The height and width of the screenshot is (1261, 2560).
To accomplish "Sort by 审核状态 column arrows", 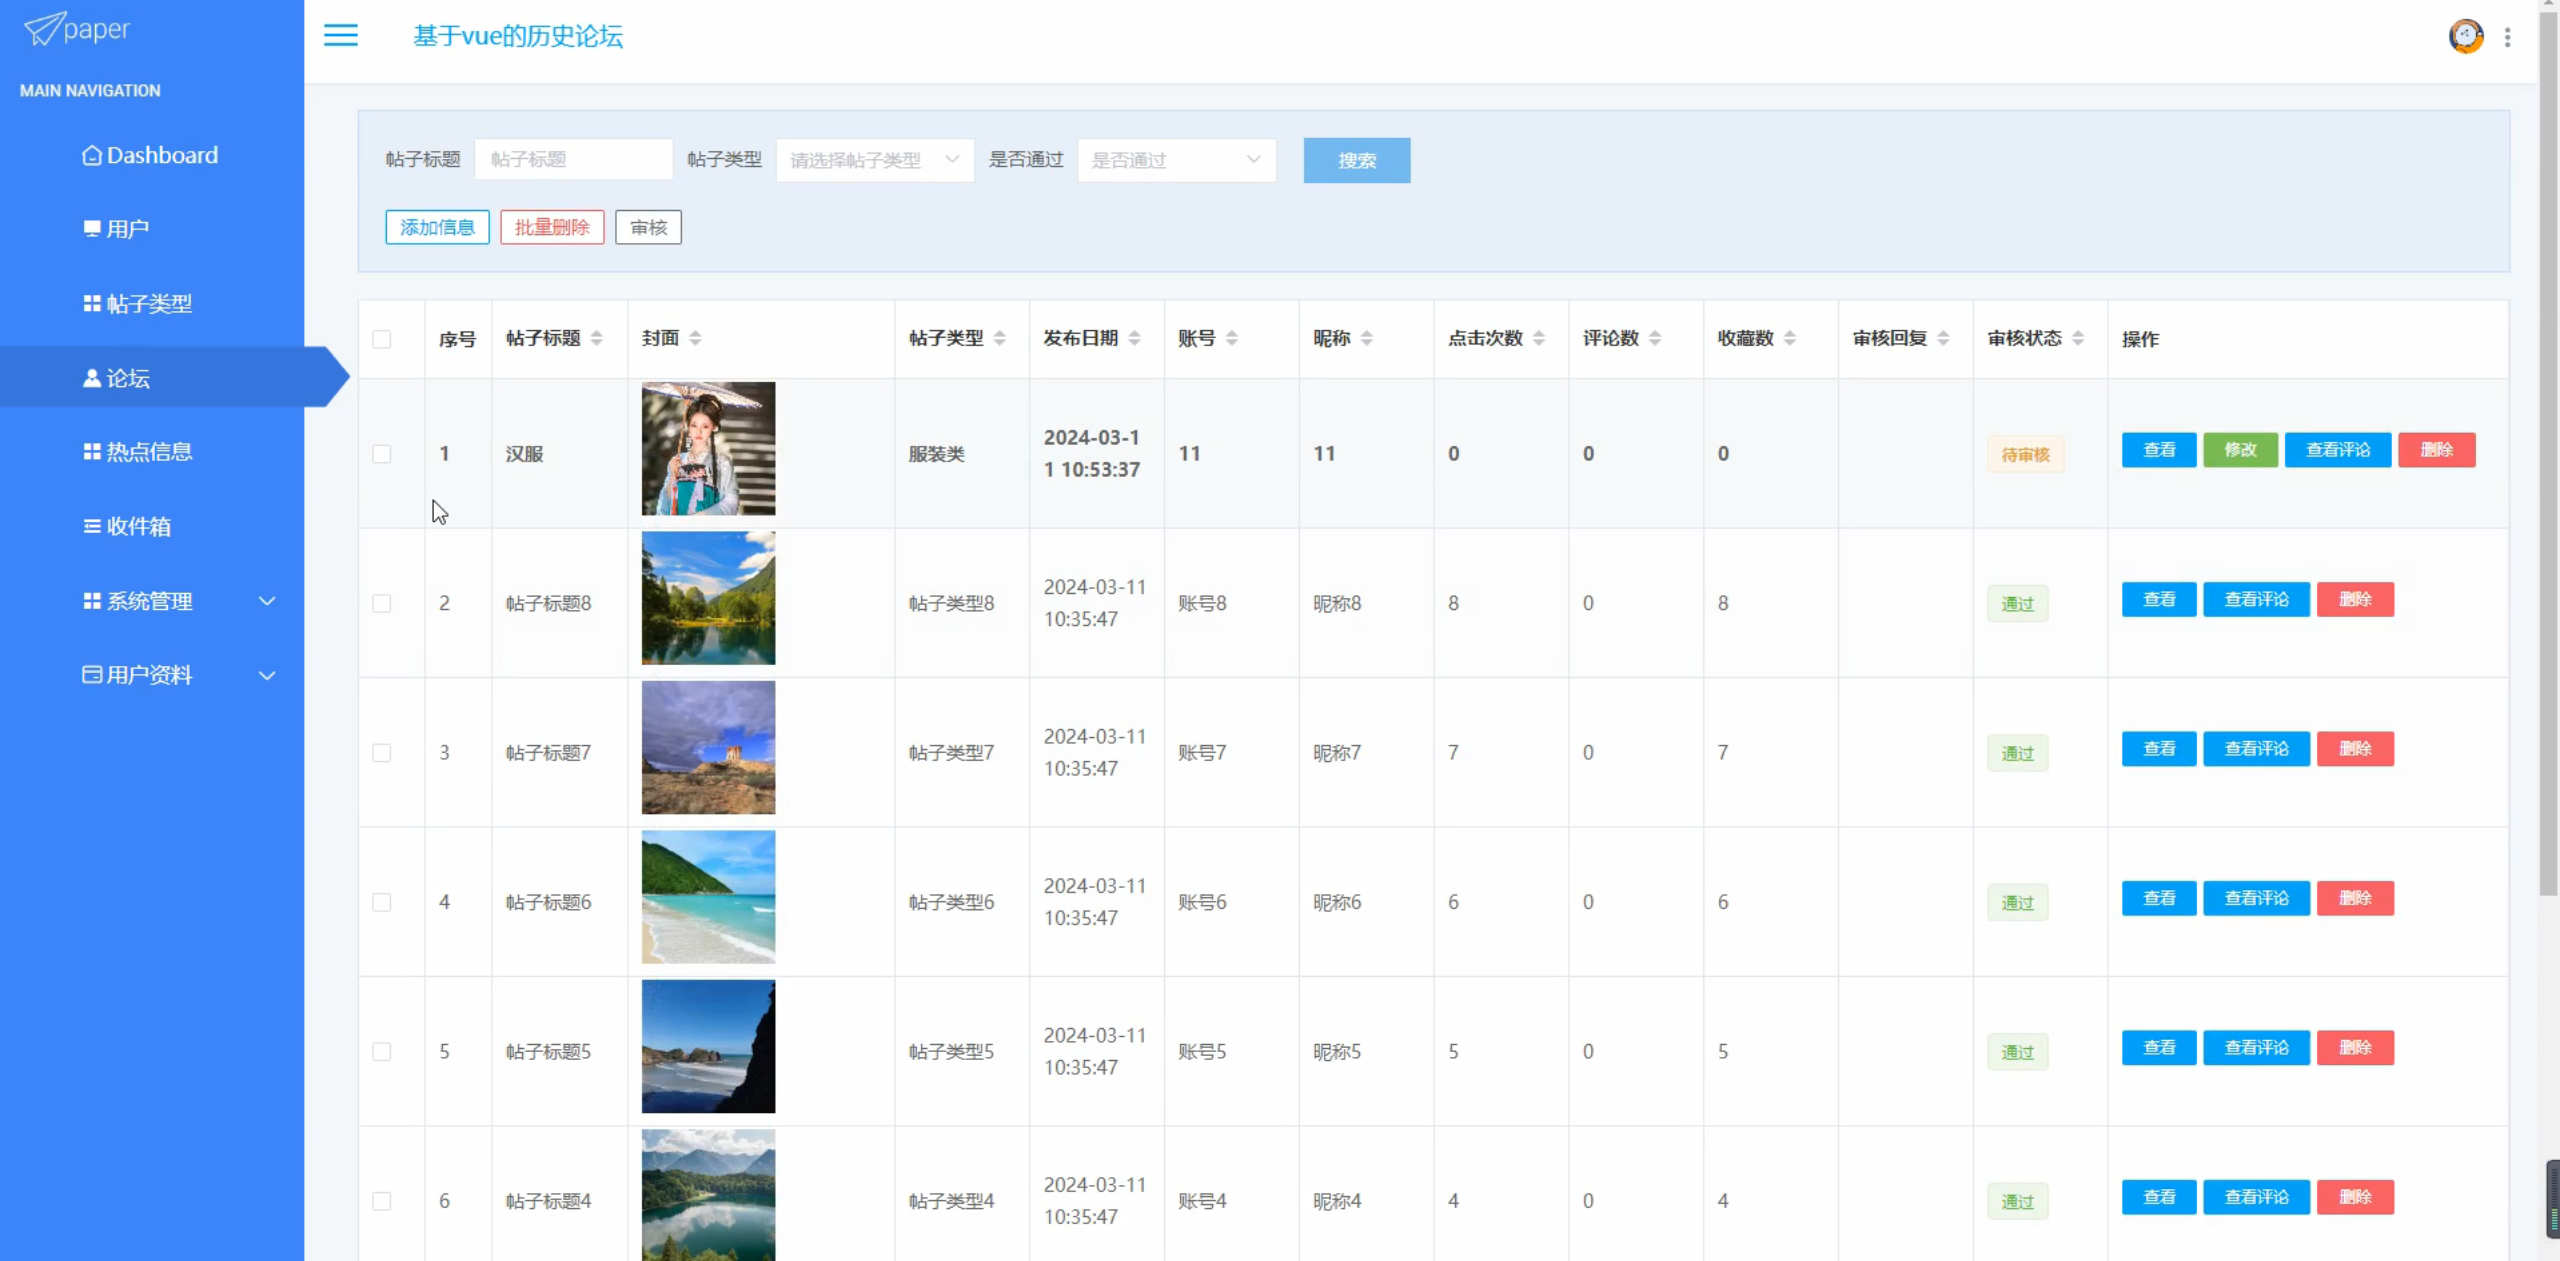I will (x=2078, y=338).
